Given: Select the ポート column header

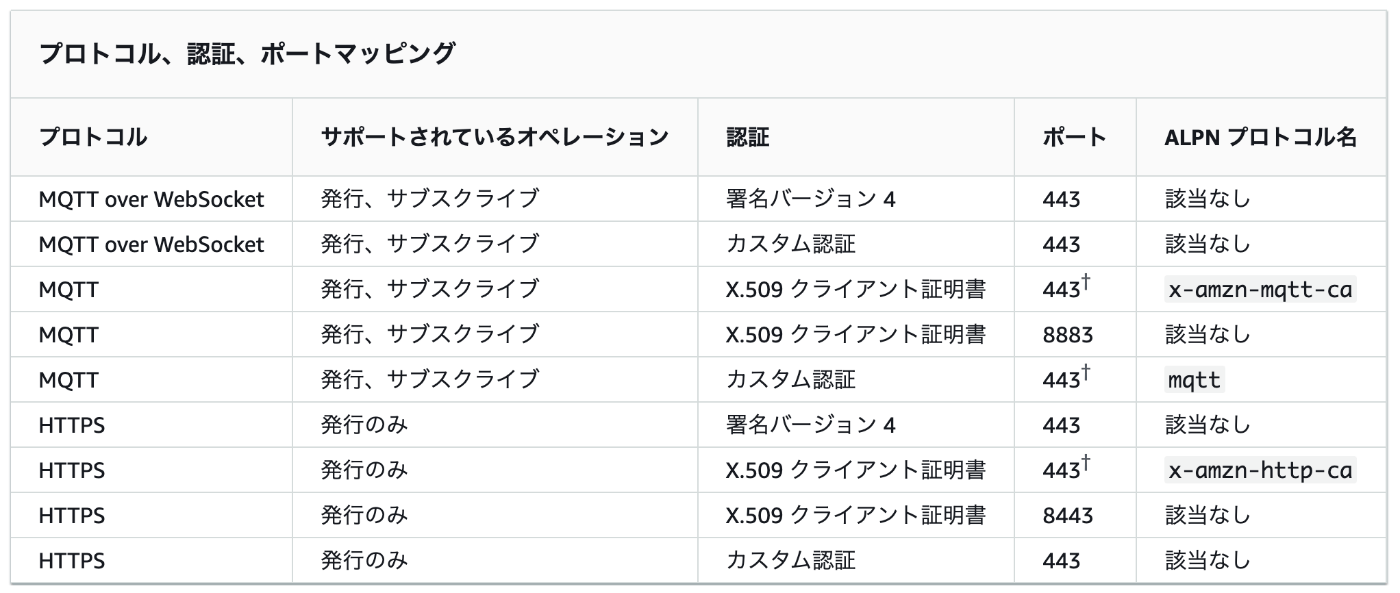Looking at the screenshot, I should coord(1074,138).
